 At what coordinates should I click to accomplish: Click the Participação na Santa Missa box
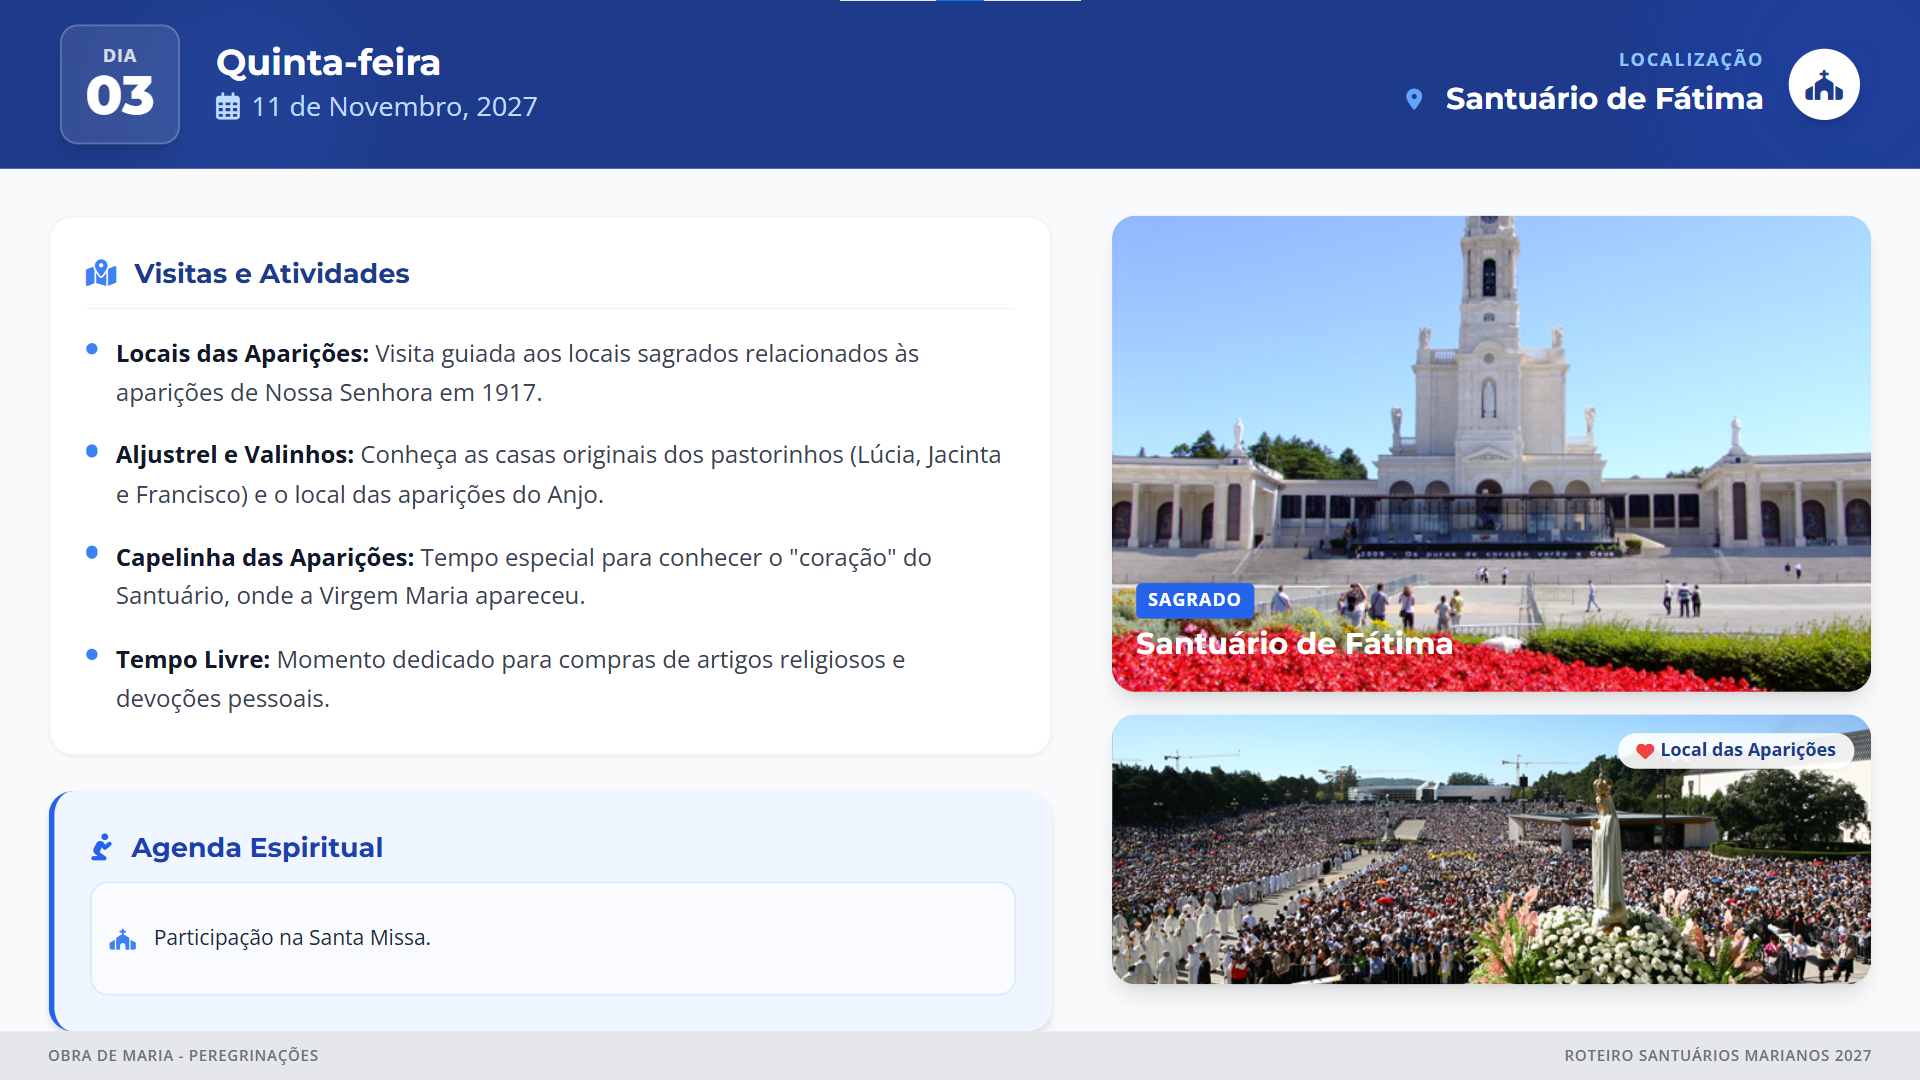click(x=552, y=938)
